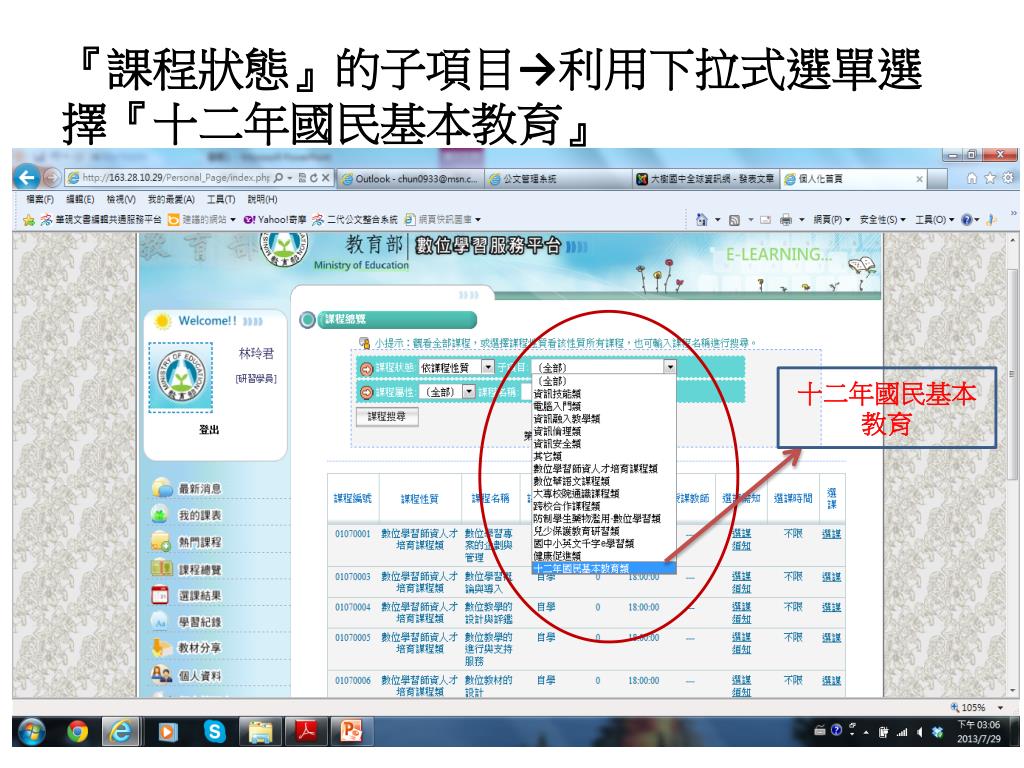
Task: Click the Windows Start orb
Action: [x=31, y=731]
